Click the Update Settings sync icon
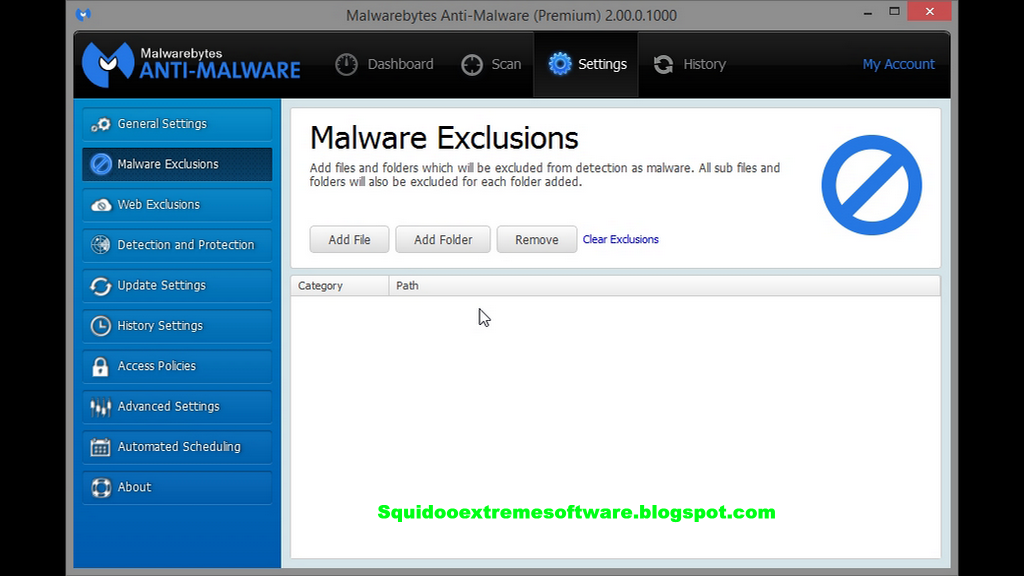The image size is (1024, 576). [101, 285]
